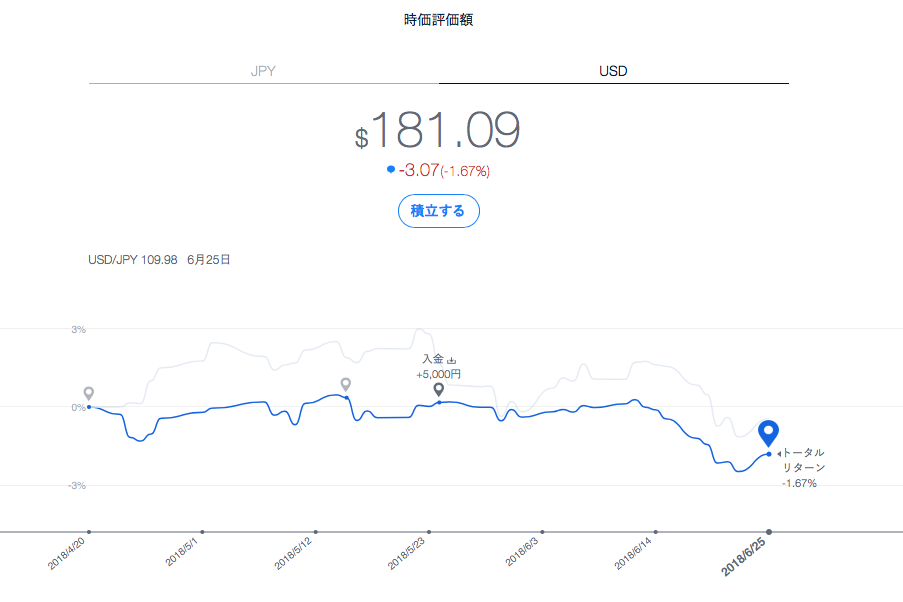Screen dimensions: 903x602
Task: Select the 2018/5/23 timeline point
Action: pos(429,532)
